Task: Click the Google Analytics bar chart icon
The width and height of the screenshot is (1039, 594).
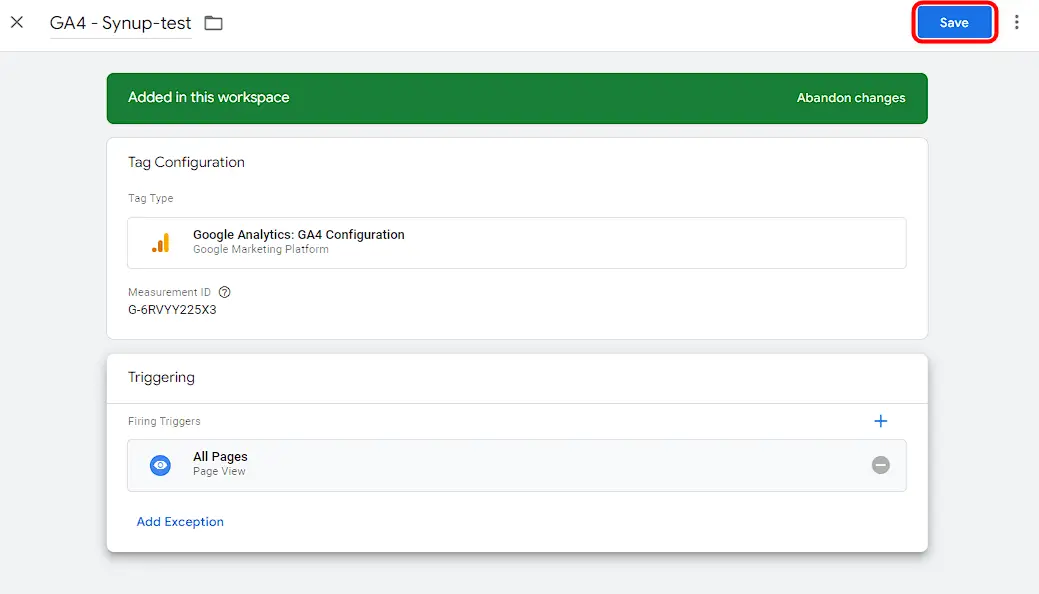Action: tap(160, 243)
